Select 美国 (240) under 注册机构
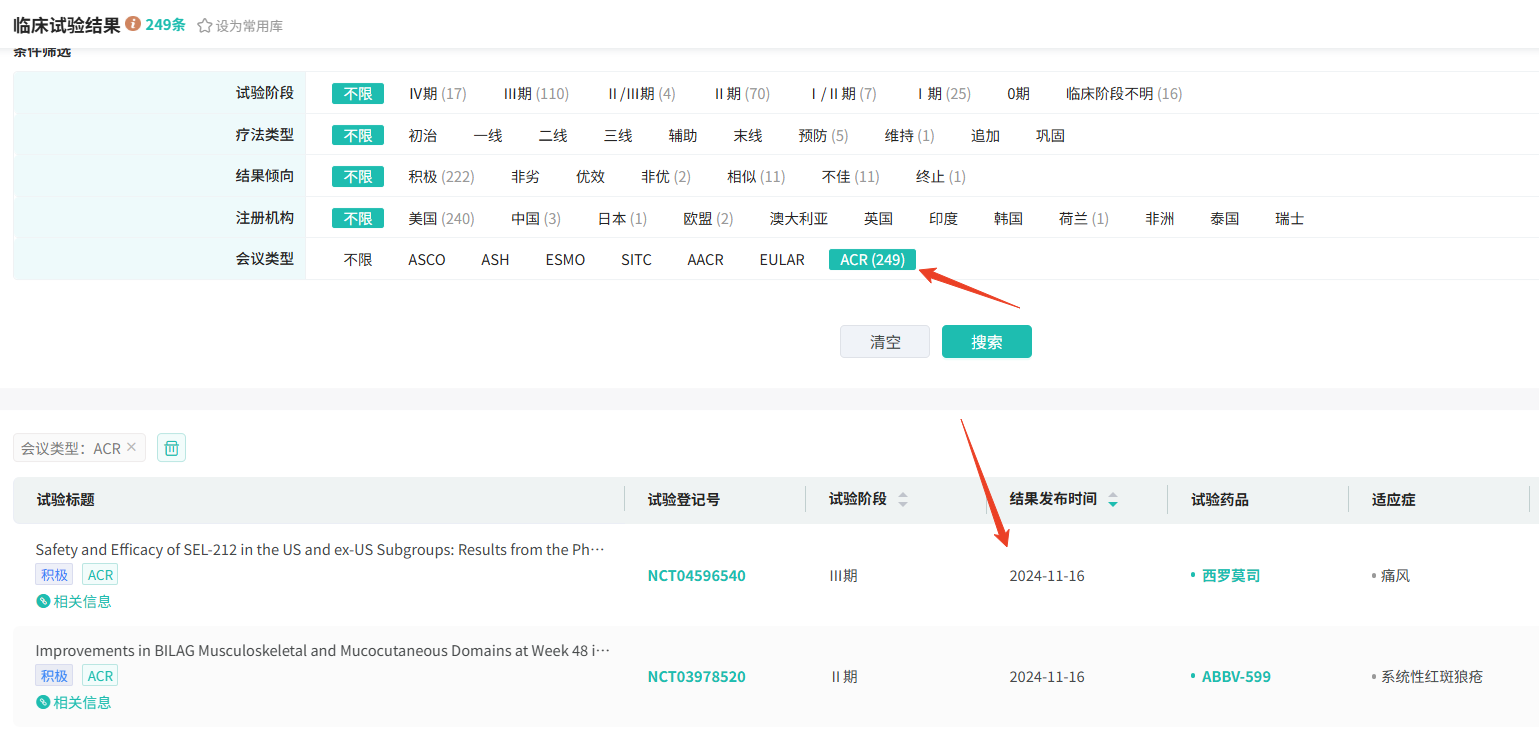The image size is (1539, 741). pyautogui.click(x=441, y=218)
